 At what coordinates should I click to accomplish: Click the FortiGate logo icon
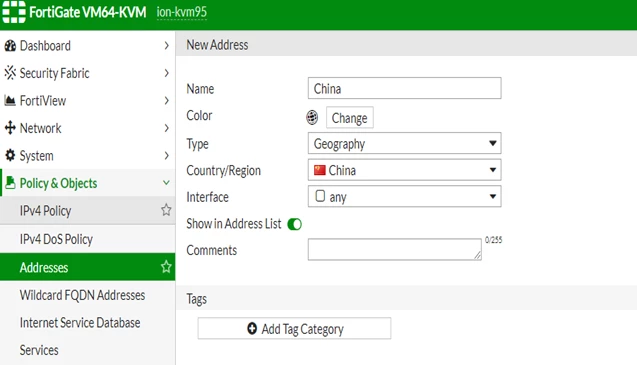tap(14, 12)
